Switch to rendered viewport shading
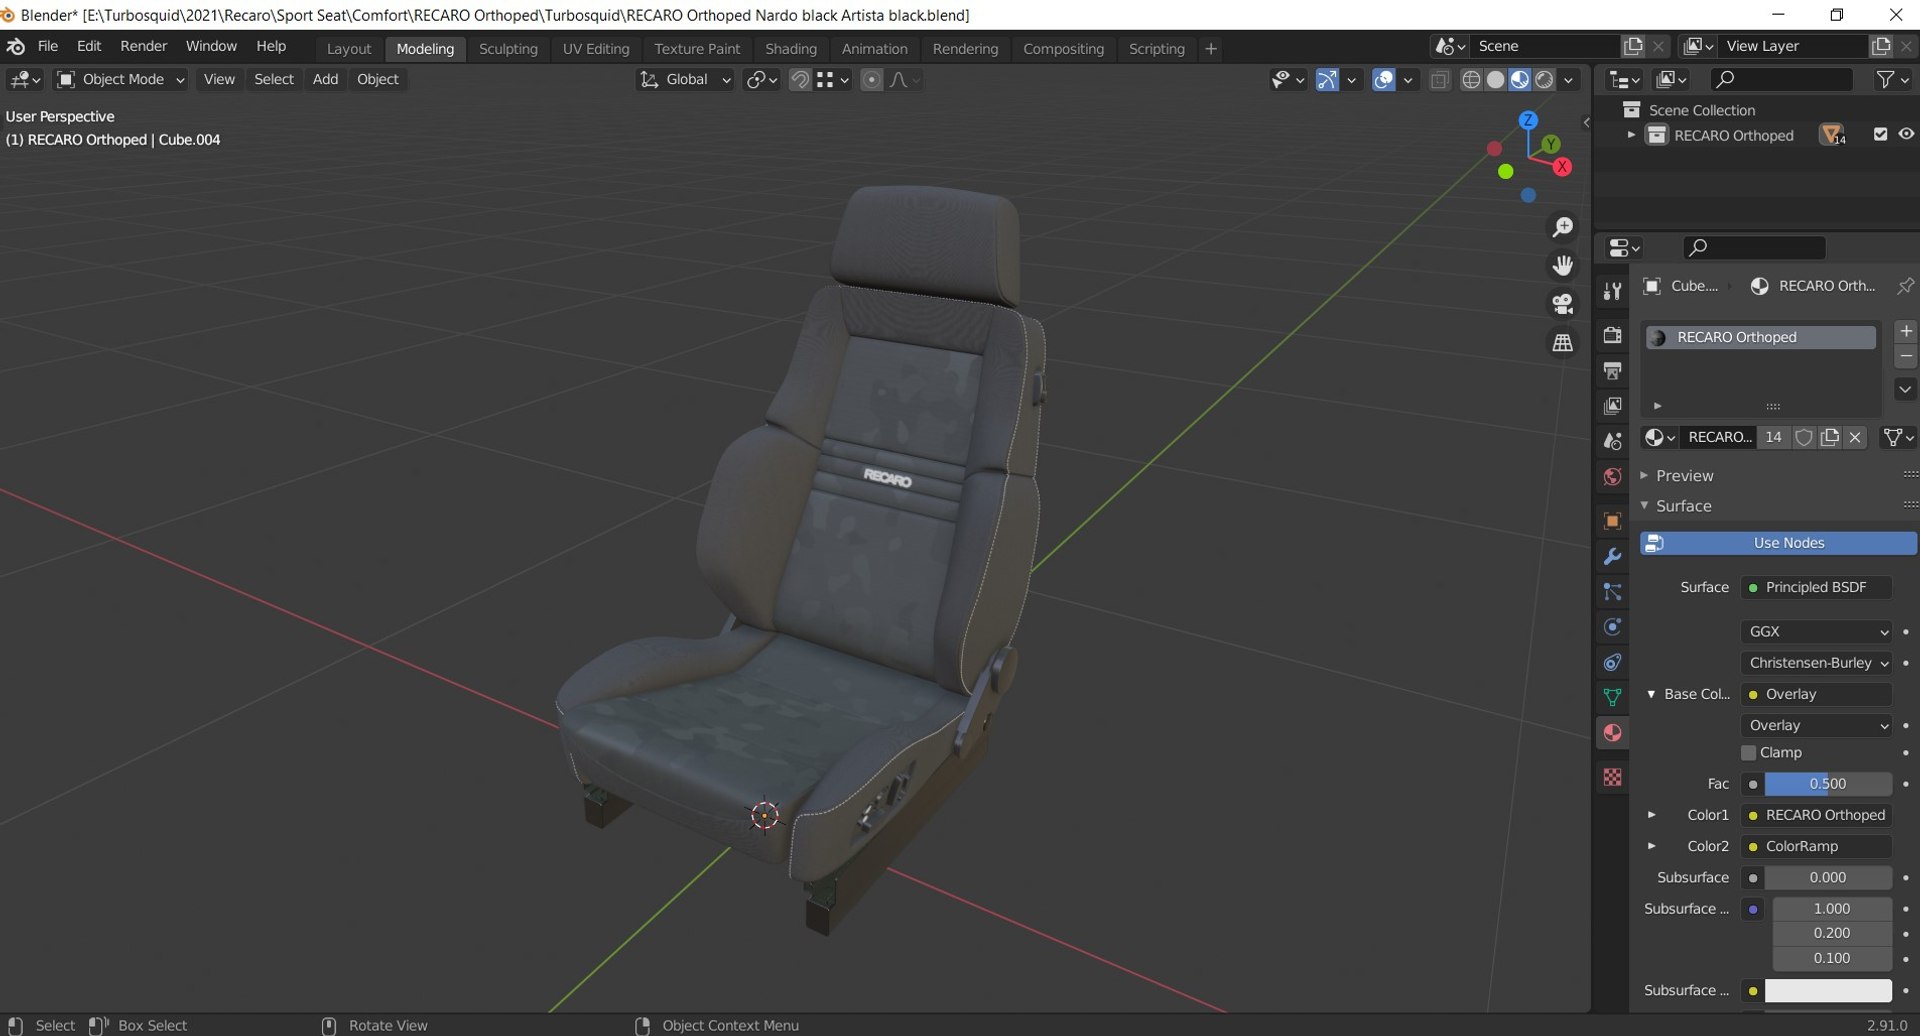1920x1036 pixels. [x=1544, y=80]
